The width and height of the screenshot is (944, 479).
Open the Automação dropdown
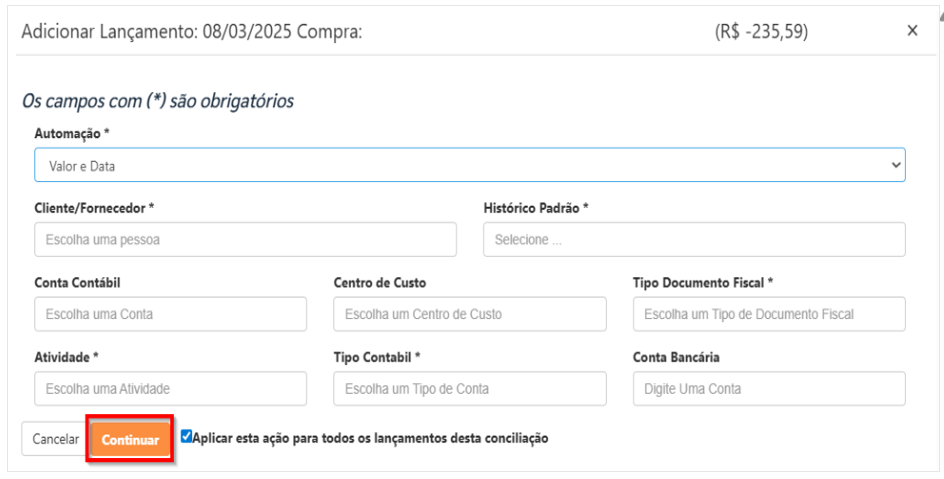(468, 165)
